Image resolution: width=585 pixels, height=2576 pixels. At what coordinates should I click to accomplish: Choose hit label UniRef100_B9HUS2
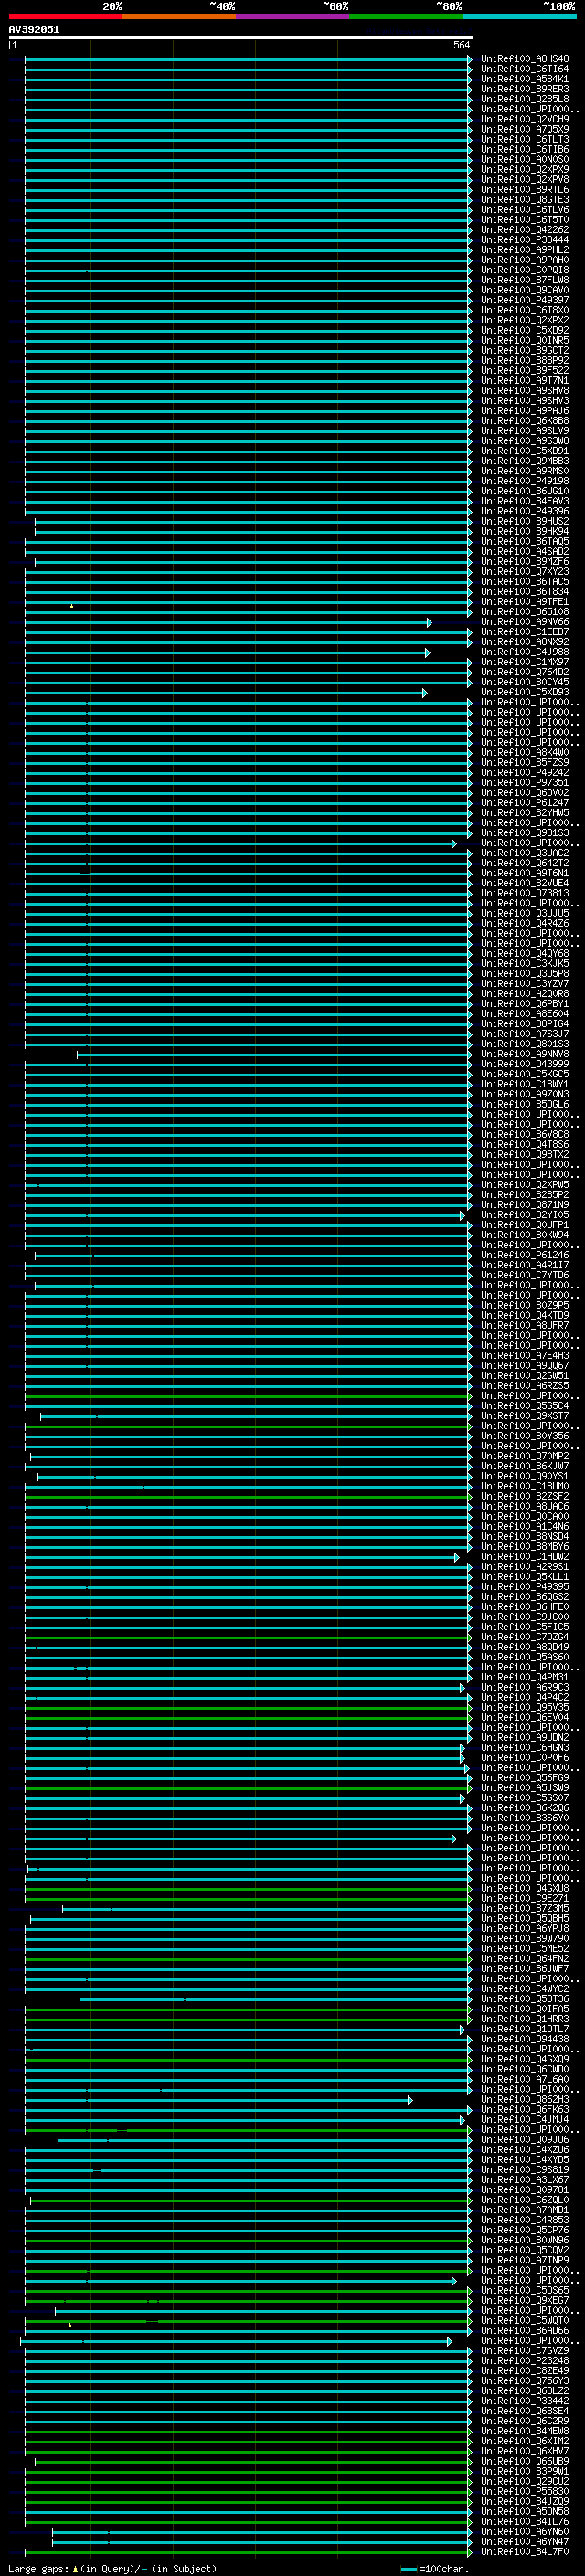(x=525, y=521)
